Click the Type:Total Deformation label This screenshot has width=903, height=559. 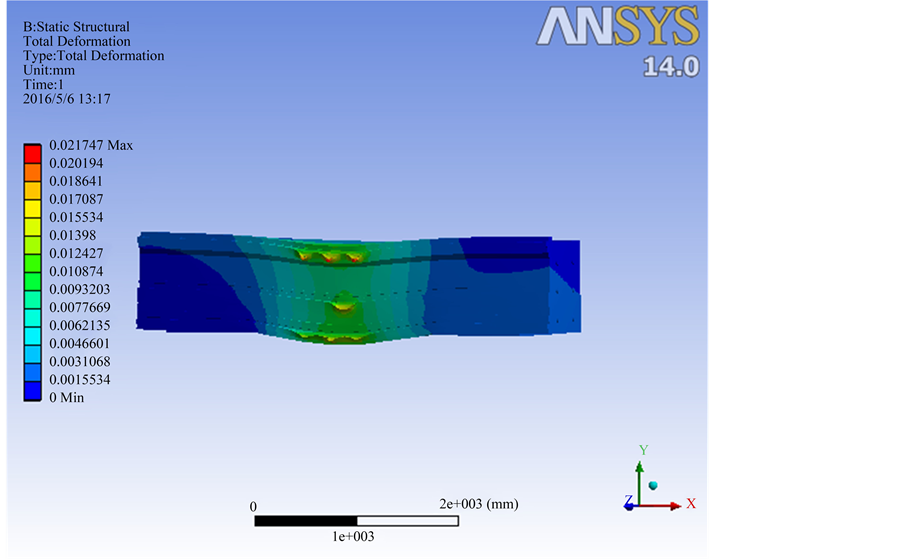tap(93, 56)
